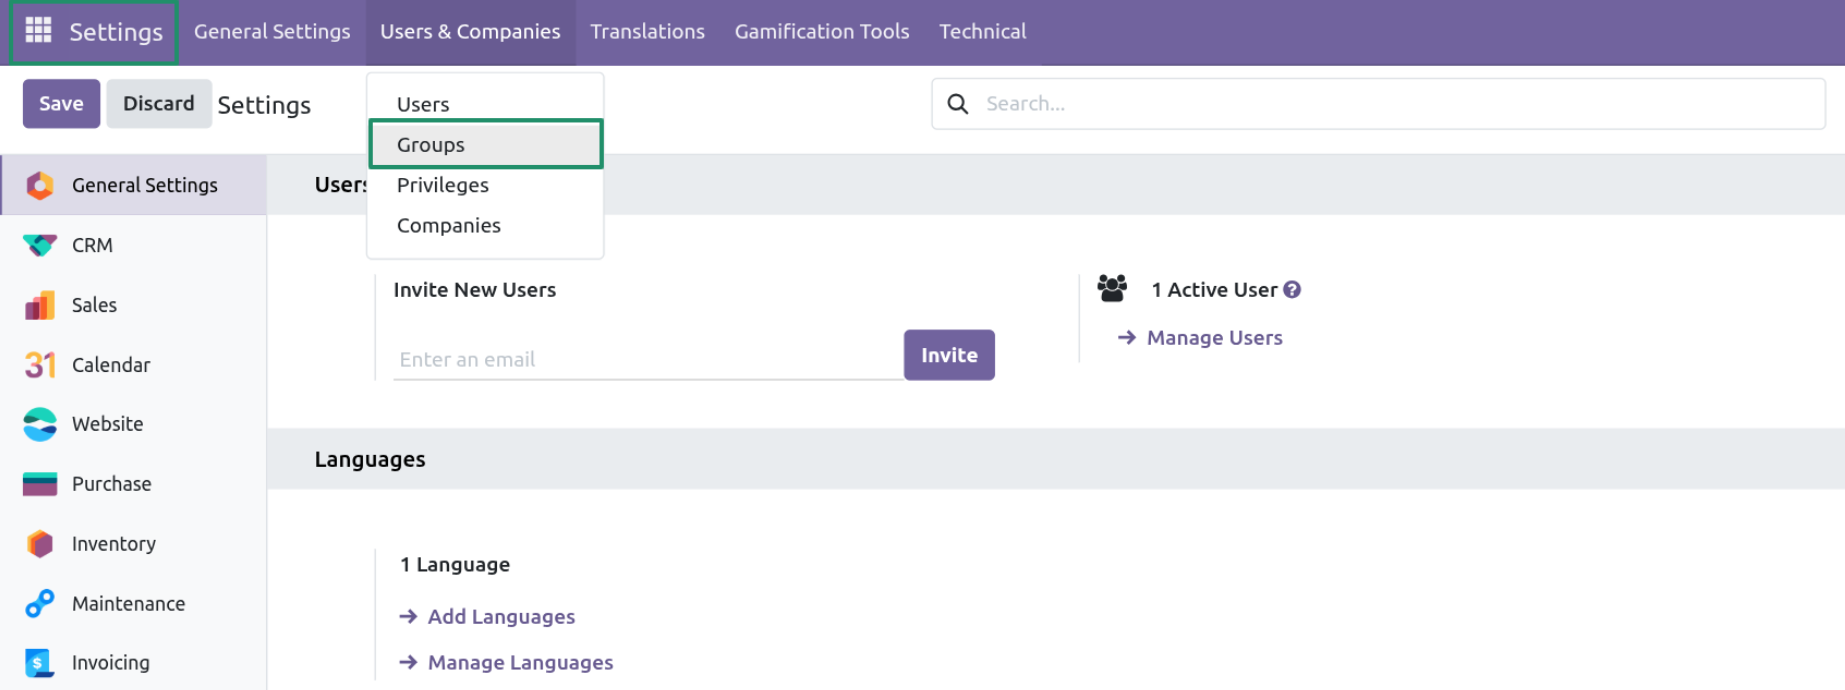Click the Inventory box icon
This screenshot has height=690, width=1845.
[40, 544]
